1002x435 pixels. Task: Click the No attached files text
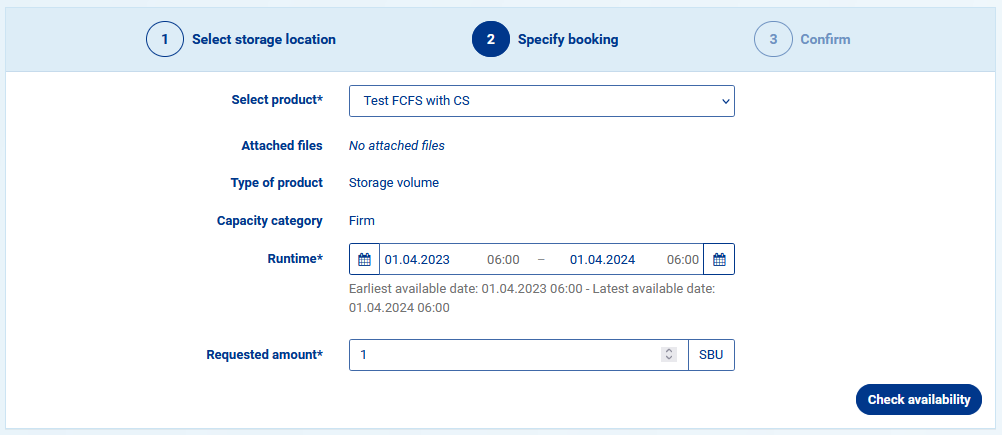tap(397, 146)
